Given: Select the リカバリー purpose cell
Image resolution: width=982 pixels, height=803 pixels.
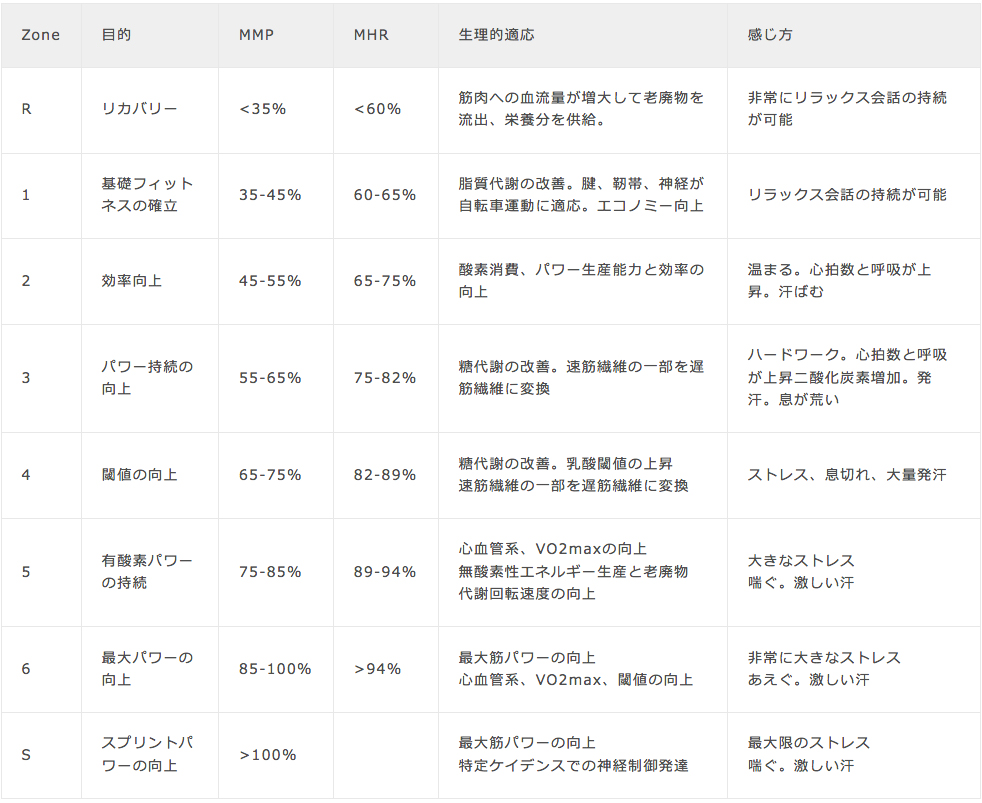Looking at the screenshot, I should [x=139, y=109].
